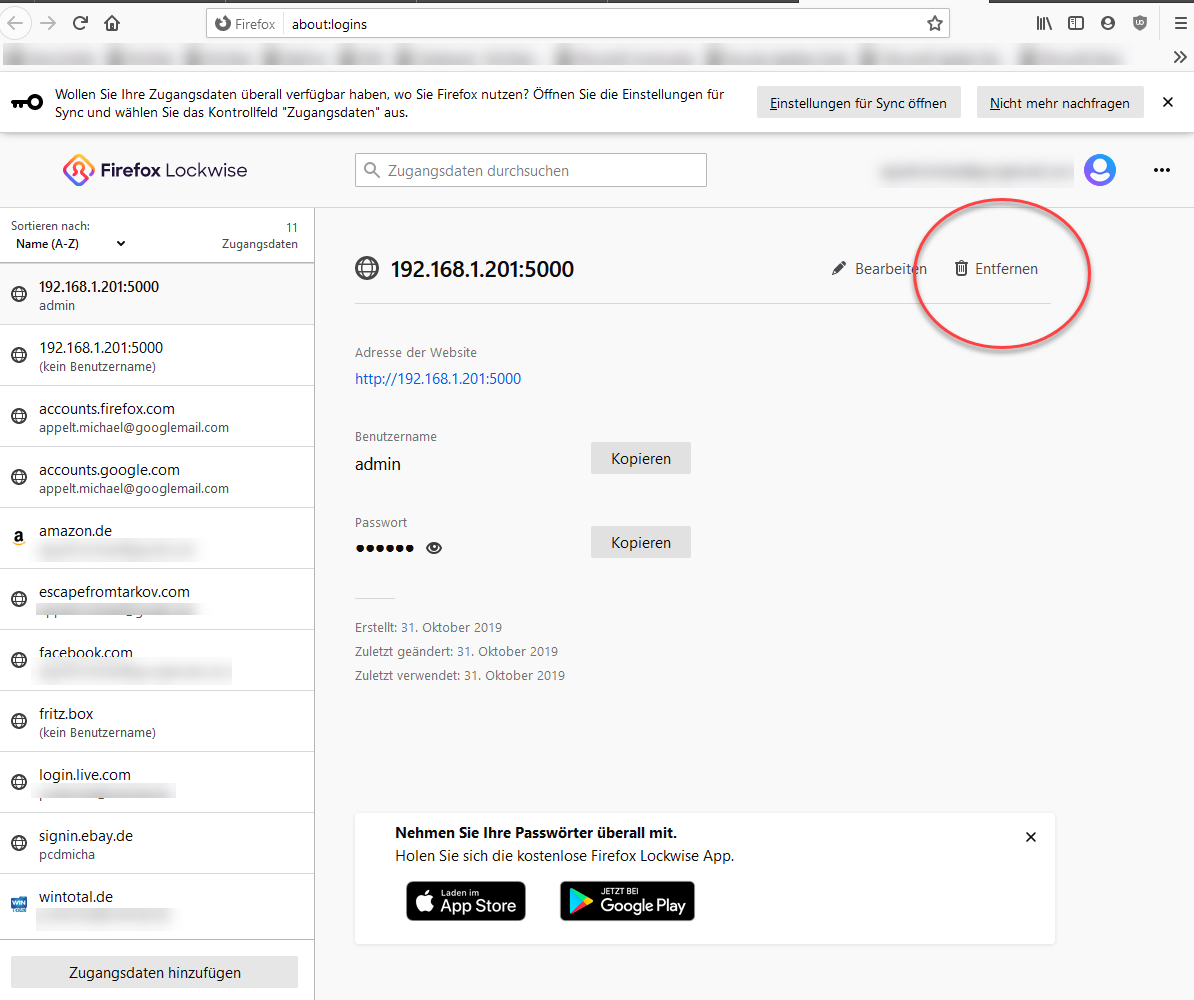This screenshot has height=1000, width=1194.
Task: Select the amazon.de login entry
Action: click(157, 538)
